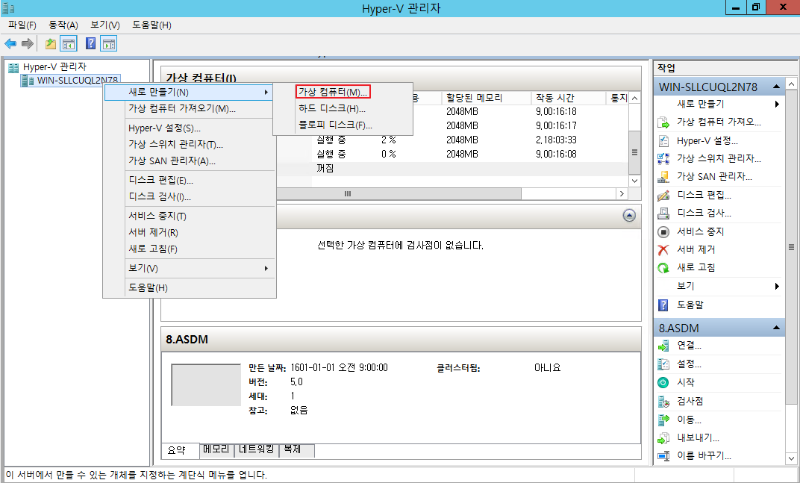The height and width of the screenshot is (483, 800).
Task: Click the inspect disk icon in the Actions pane
Action: point(663,213)
